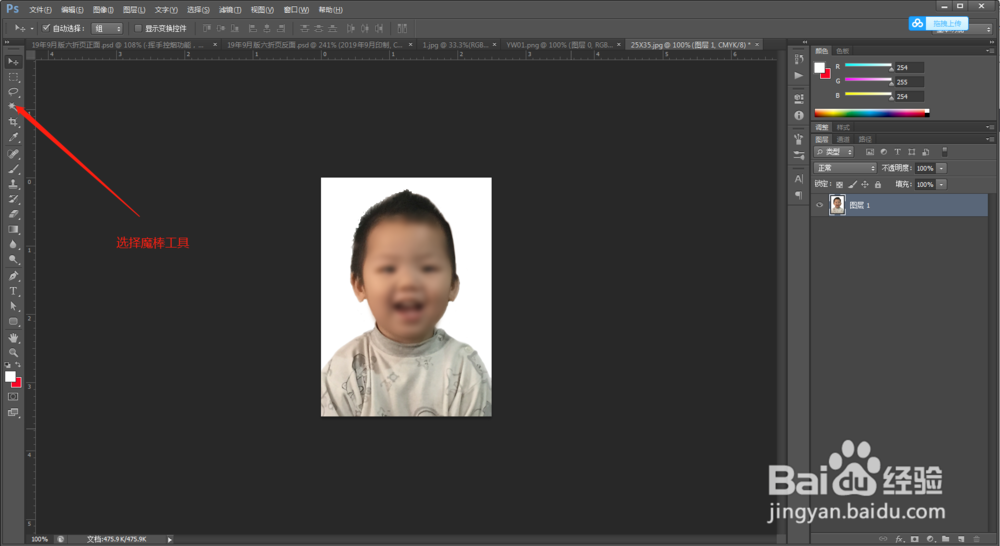
Task: Select the Clone Stamp tool
Action: click(x=13, y=184)
